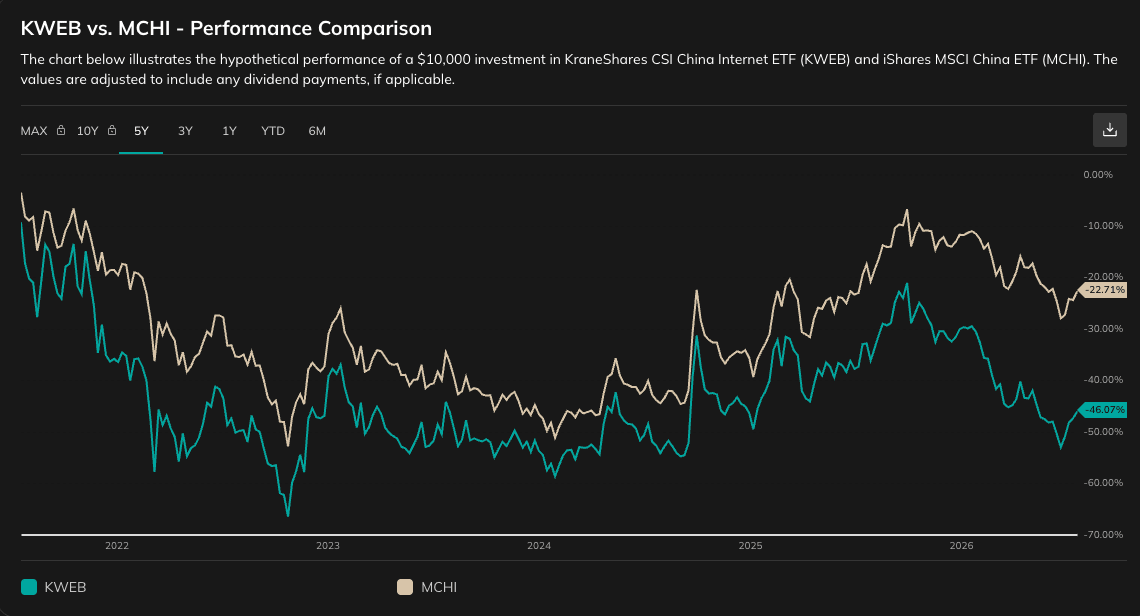Hide the KWEB line via legend label
1140x616 pixels.
(65, 587)
